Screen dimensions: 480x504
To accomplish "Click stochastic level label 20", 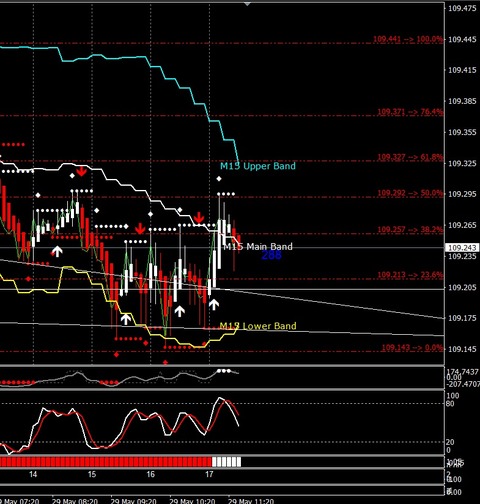I will [450, 442].
